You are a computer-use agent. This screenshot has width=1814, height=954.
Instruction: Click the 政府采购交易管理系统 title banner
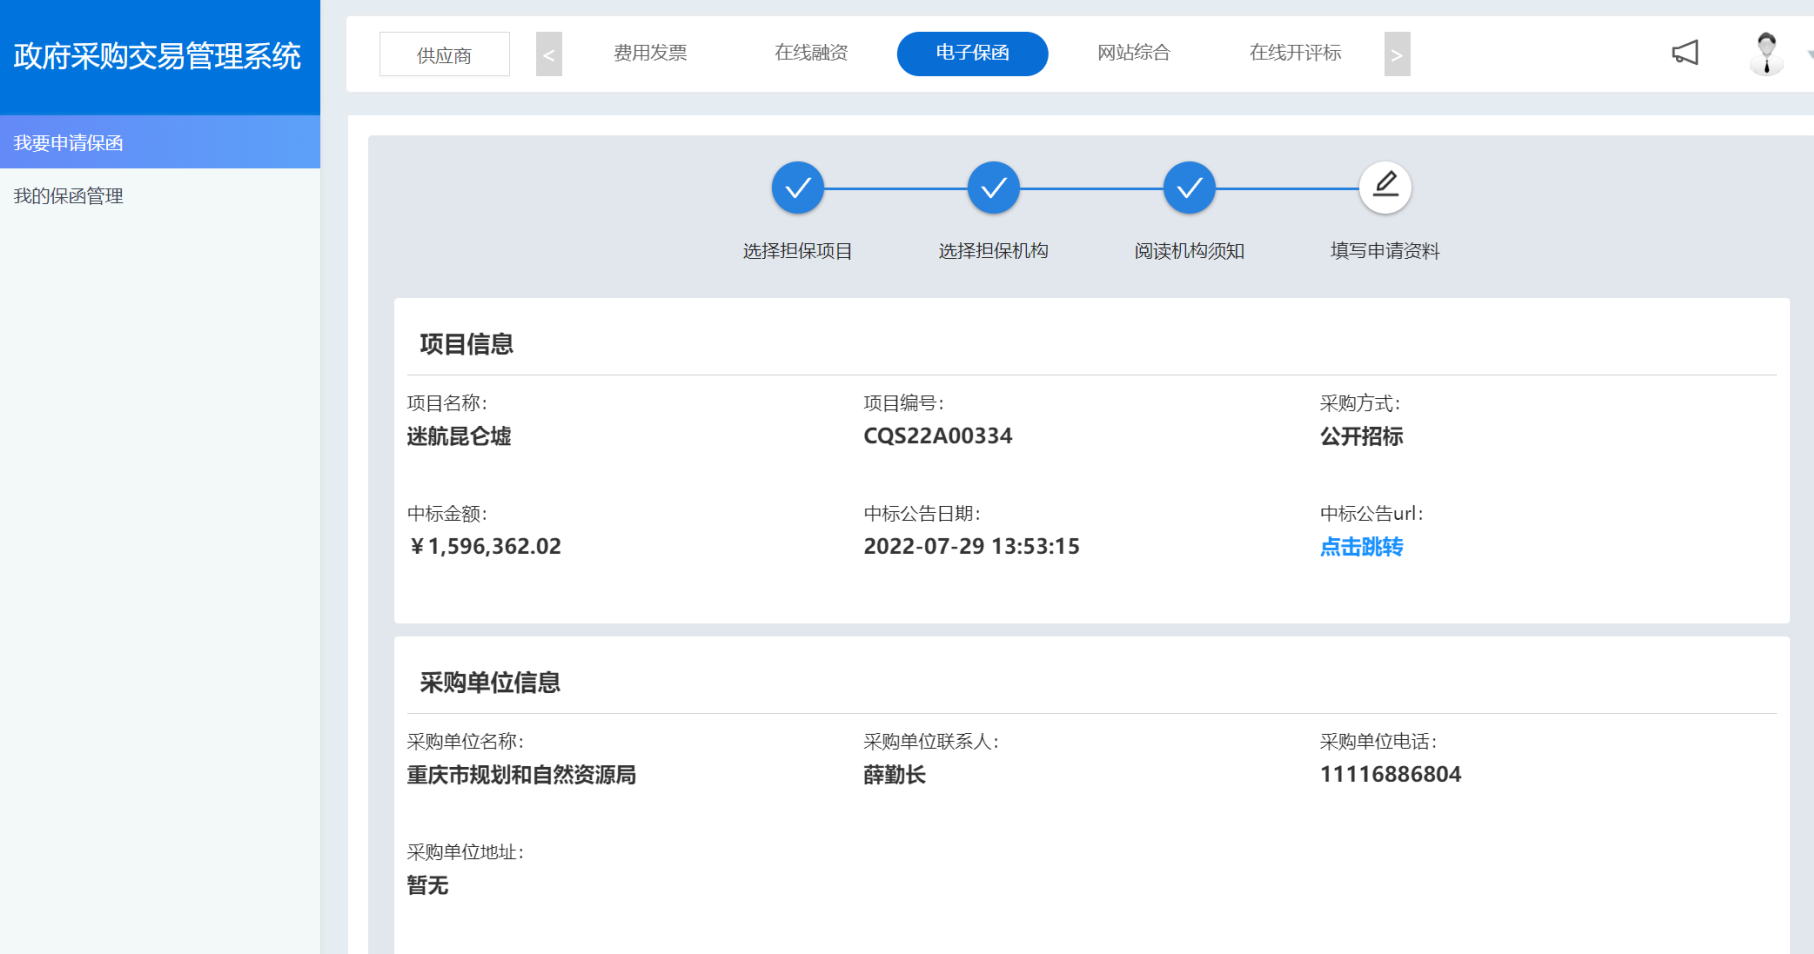pos(157,56)
